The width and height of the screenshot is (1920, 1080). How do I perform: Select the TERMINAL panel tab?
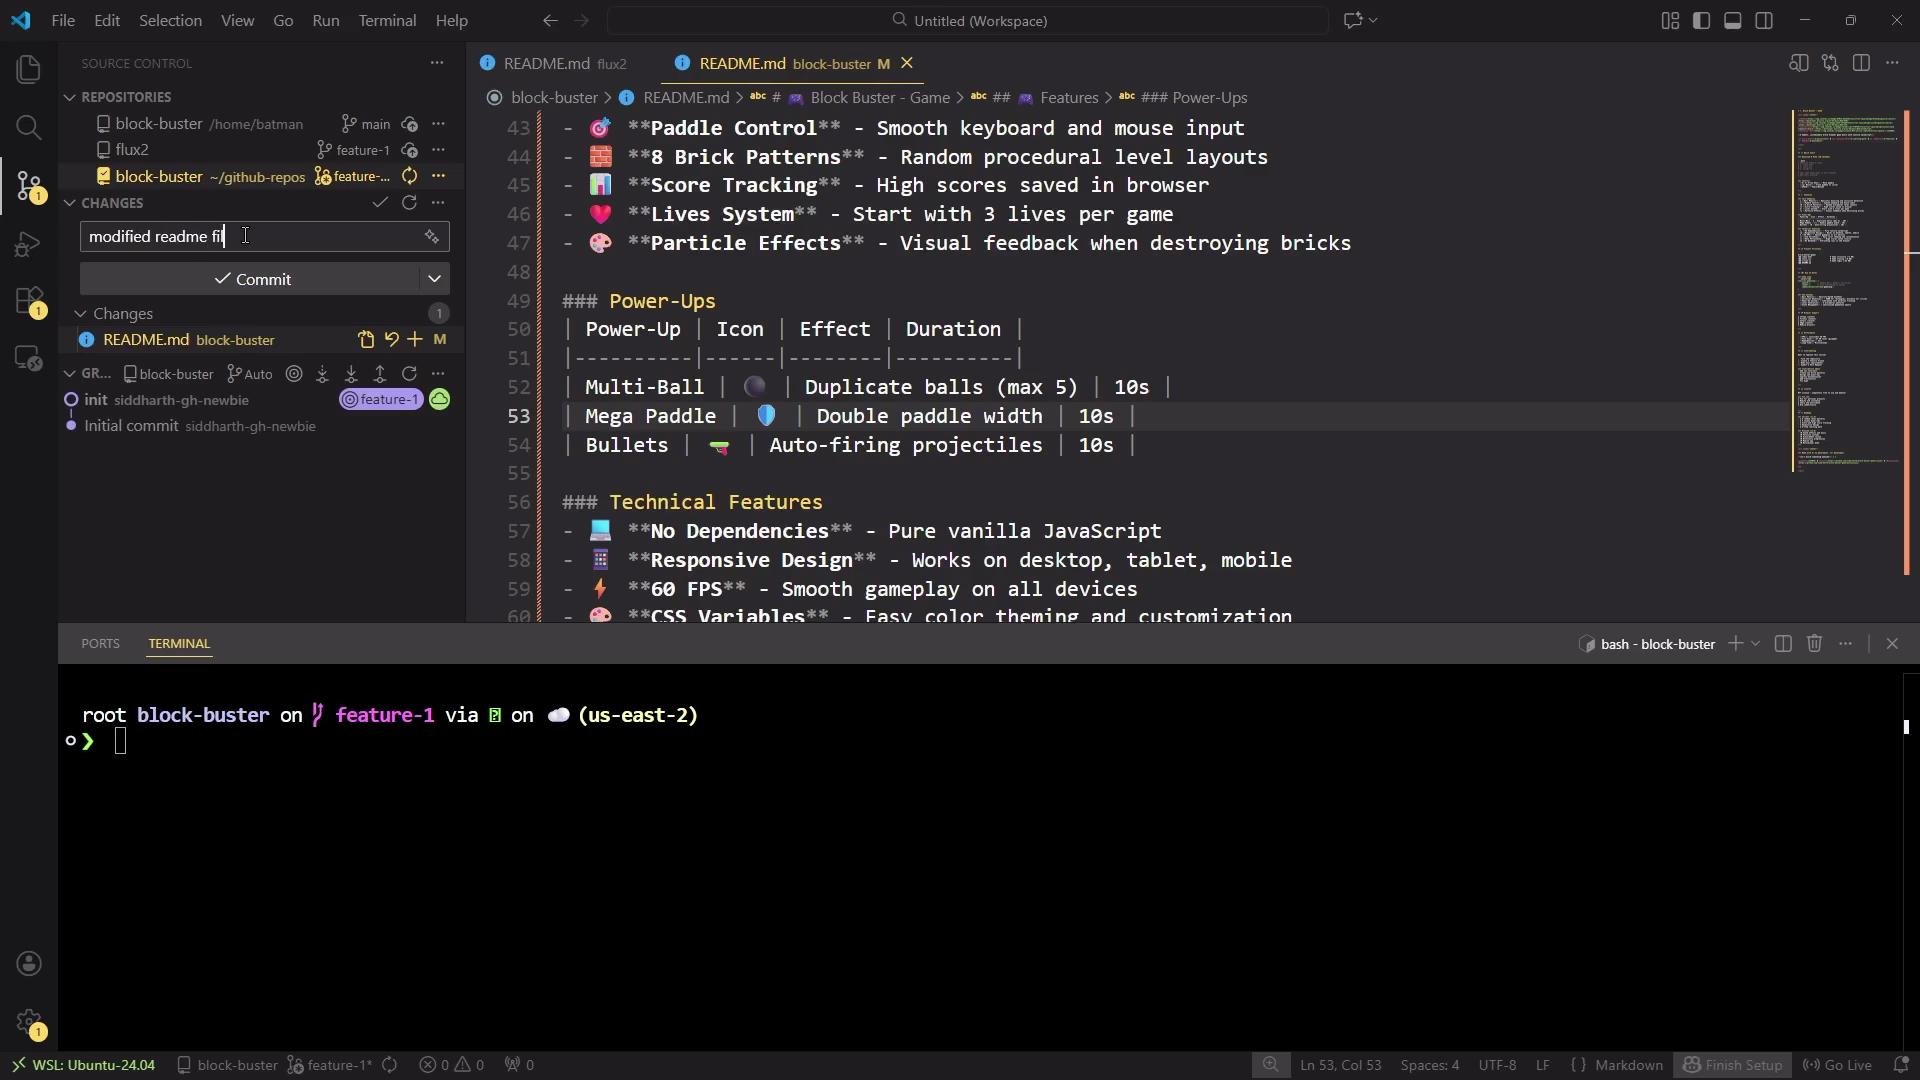click(x=179, y=644)
